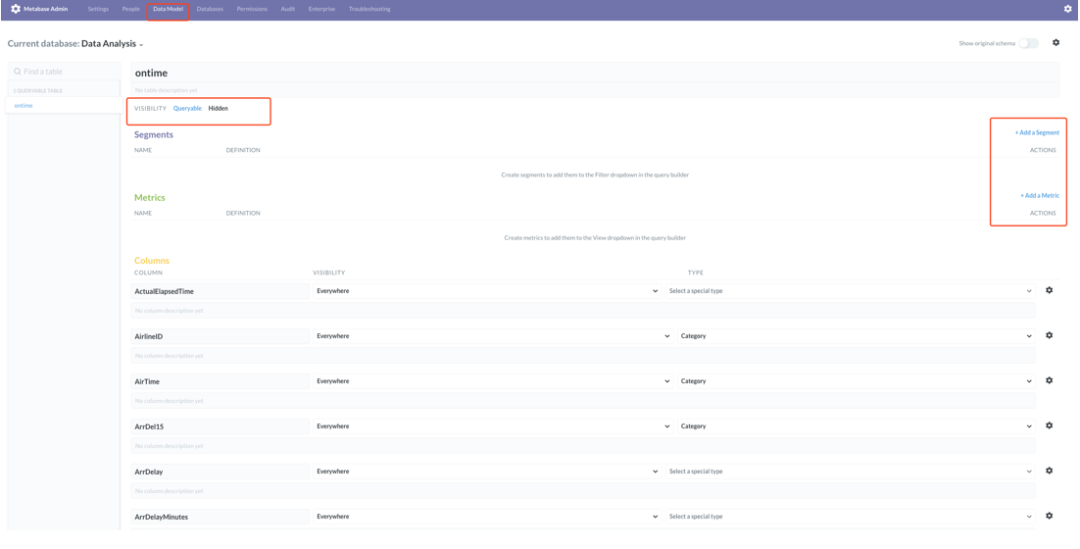This screenshot has height=549, width=1080.
Task: Edit the AirTime column name field
Action: click(x=220, y=382)
